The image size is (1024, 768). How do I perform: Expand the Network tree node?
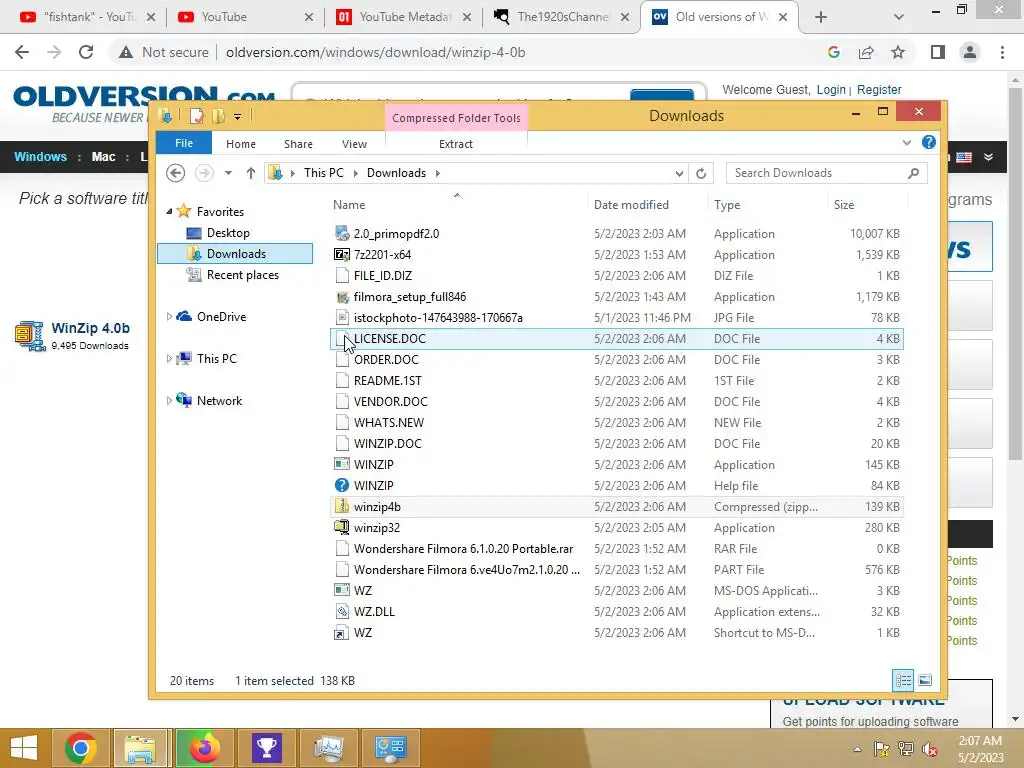pyautogui.click(x=169, y=400)
